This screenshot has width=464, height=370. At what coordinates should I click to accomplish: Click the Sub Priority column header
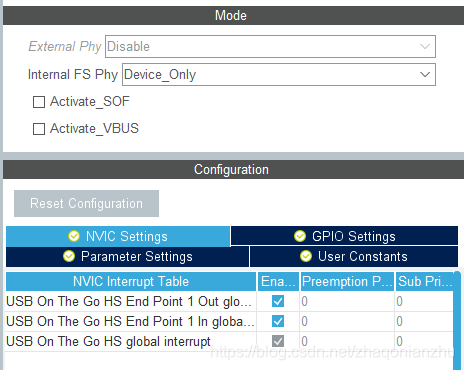point(424,282)
